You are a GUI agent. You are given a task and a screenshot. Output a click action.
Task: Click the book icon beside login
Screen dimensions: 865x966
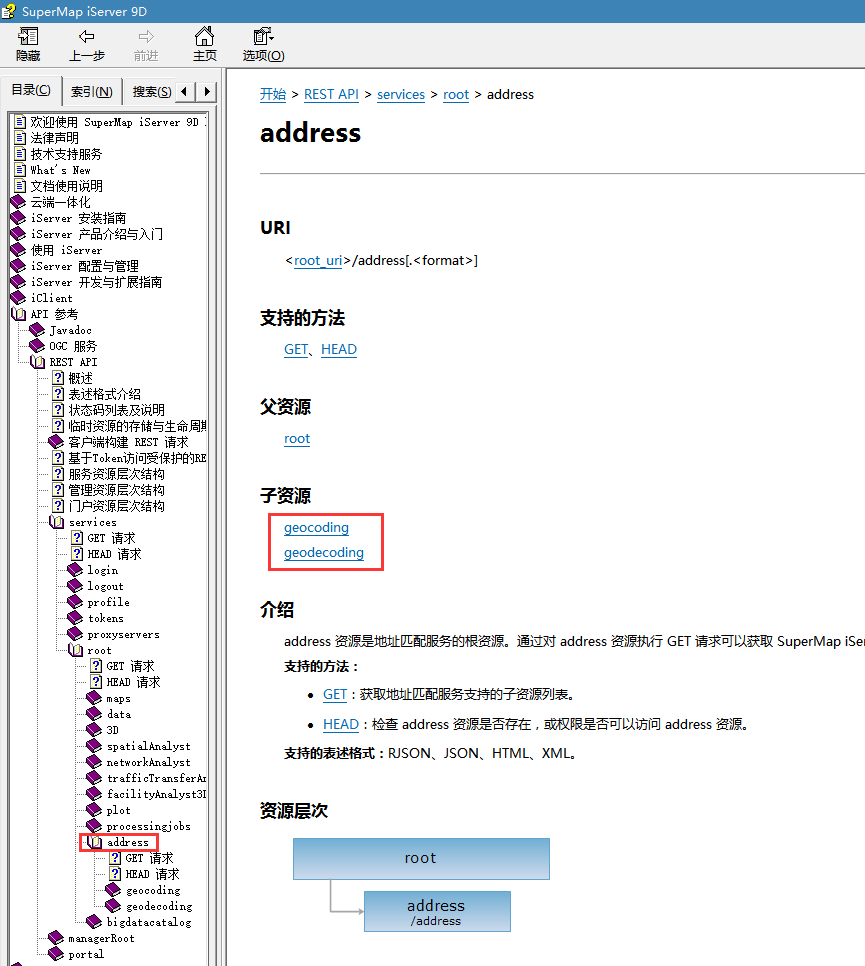pos(75,570)
